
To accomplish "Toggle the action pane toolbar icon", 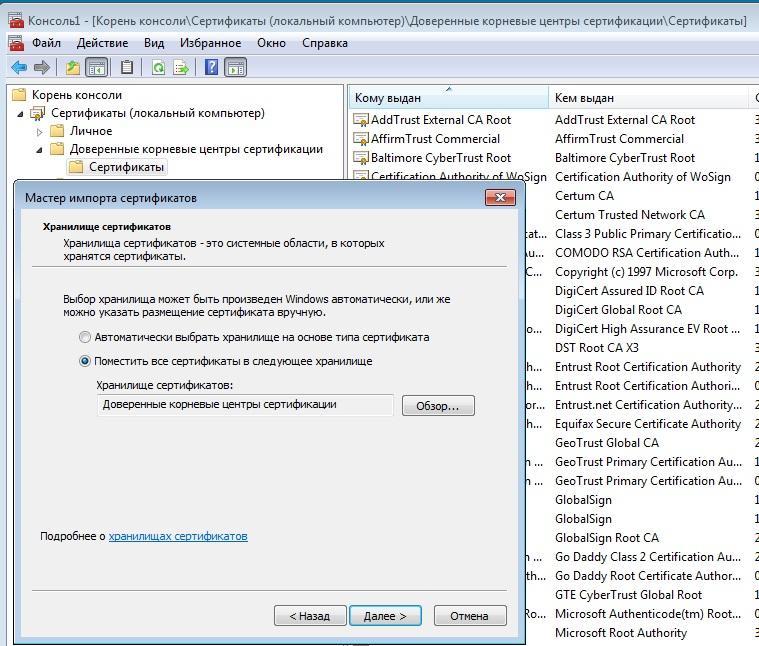I will [236, 67].
